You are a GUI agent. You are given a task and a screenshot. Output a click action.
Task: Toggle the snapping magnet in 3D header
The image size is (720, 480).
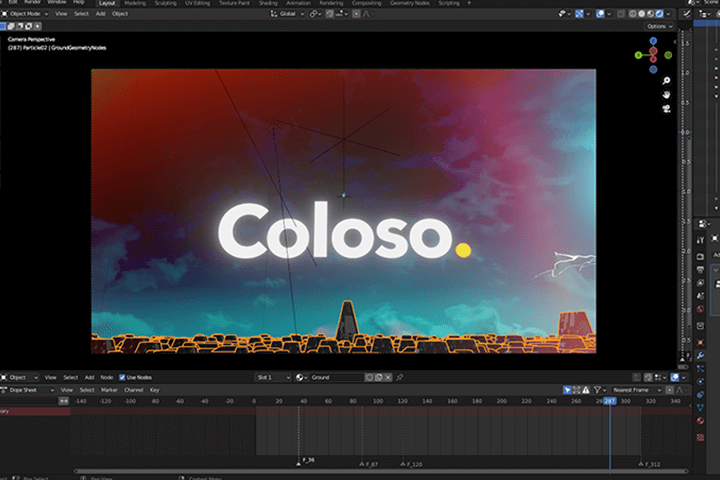coord(329,14)
